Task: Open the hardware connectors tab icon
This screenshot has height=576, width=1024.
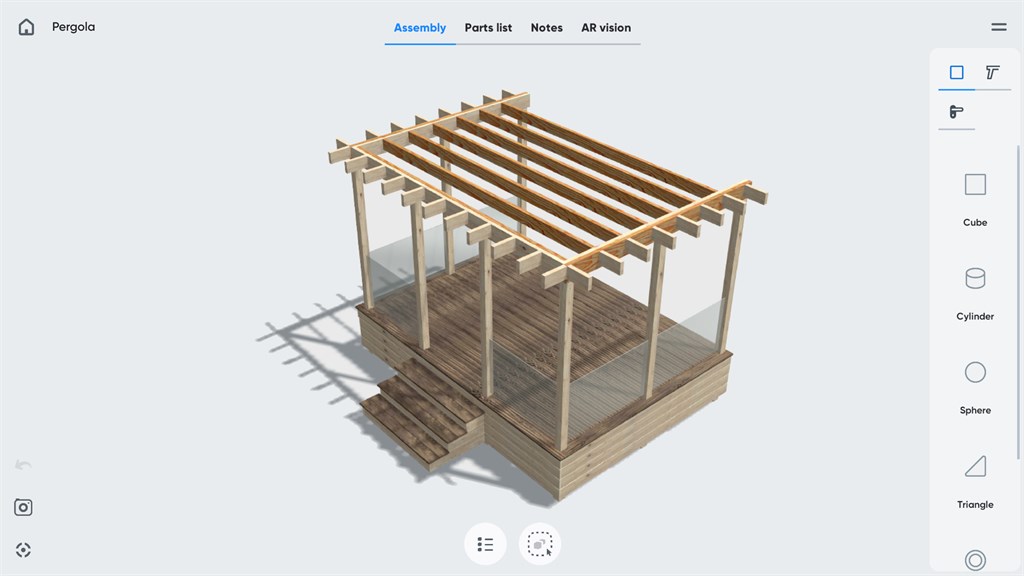Action: tap(956, 112)
